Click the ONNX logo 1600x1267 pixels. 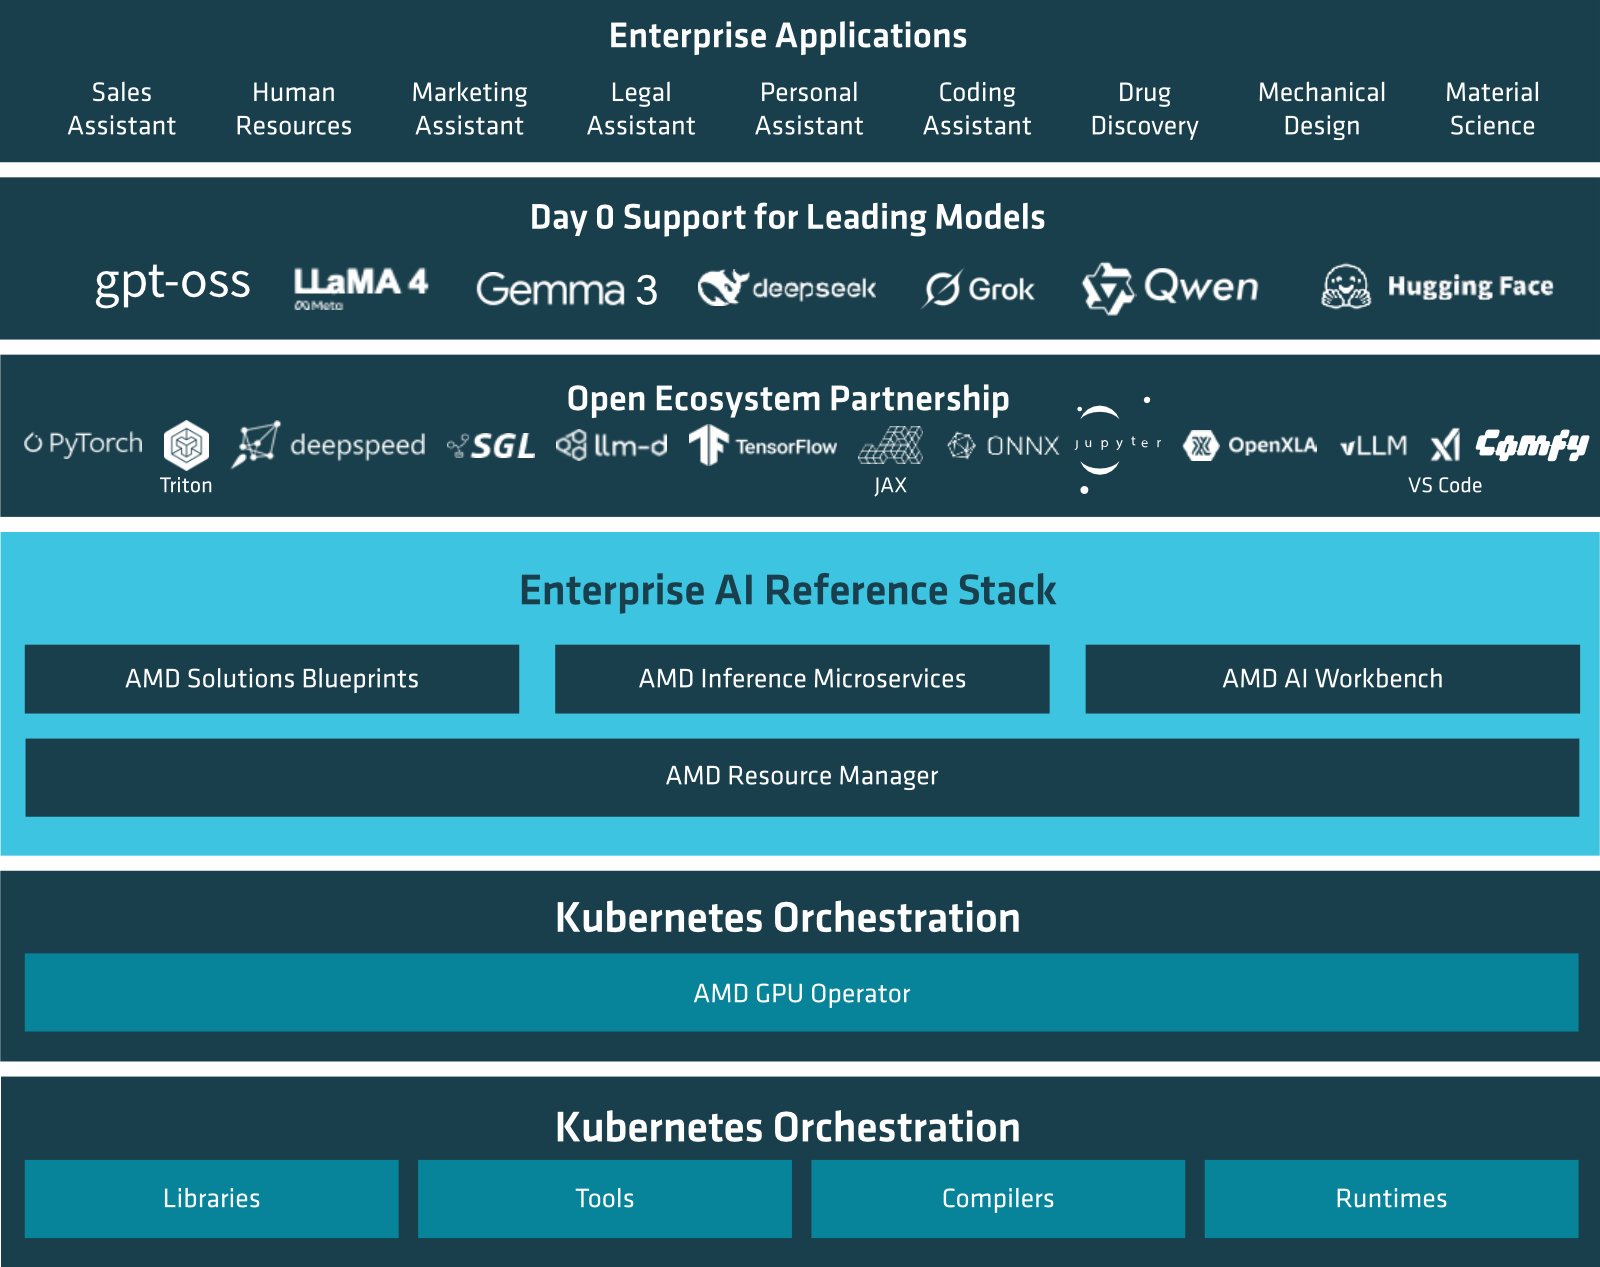(x=1003, y=445)
